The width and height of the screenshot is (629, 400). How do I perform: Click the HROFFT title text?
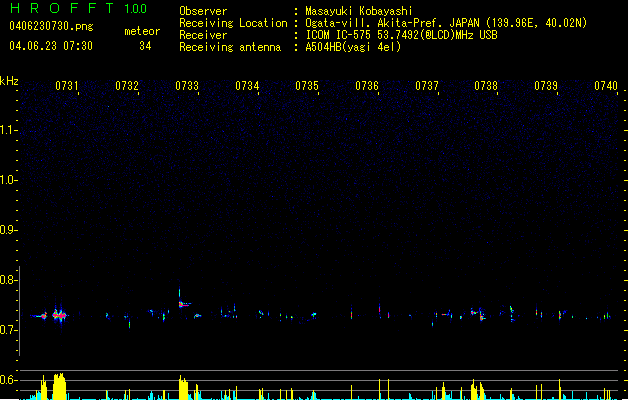click(63, 8)
